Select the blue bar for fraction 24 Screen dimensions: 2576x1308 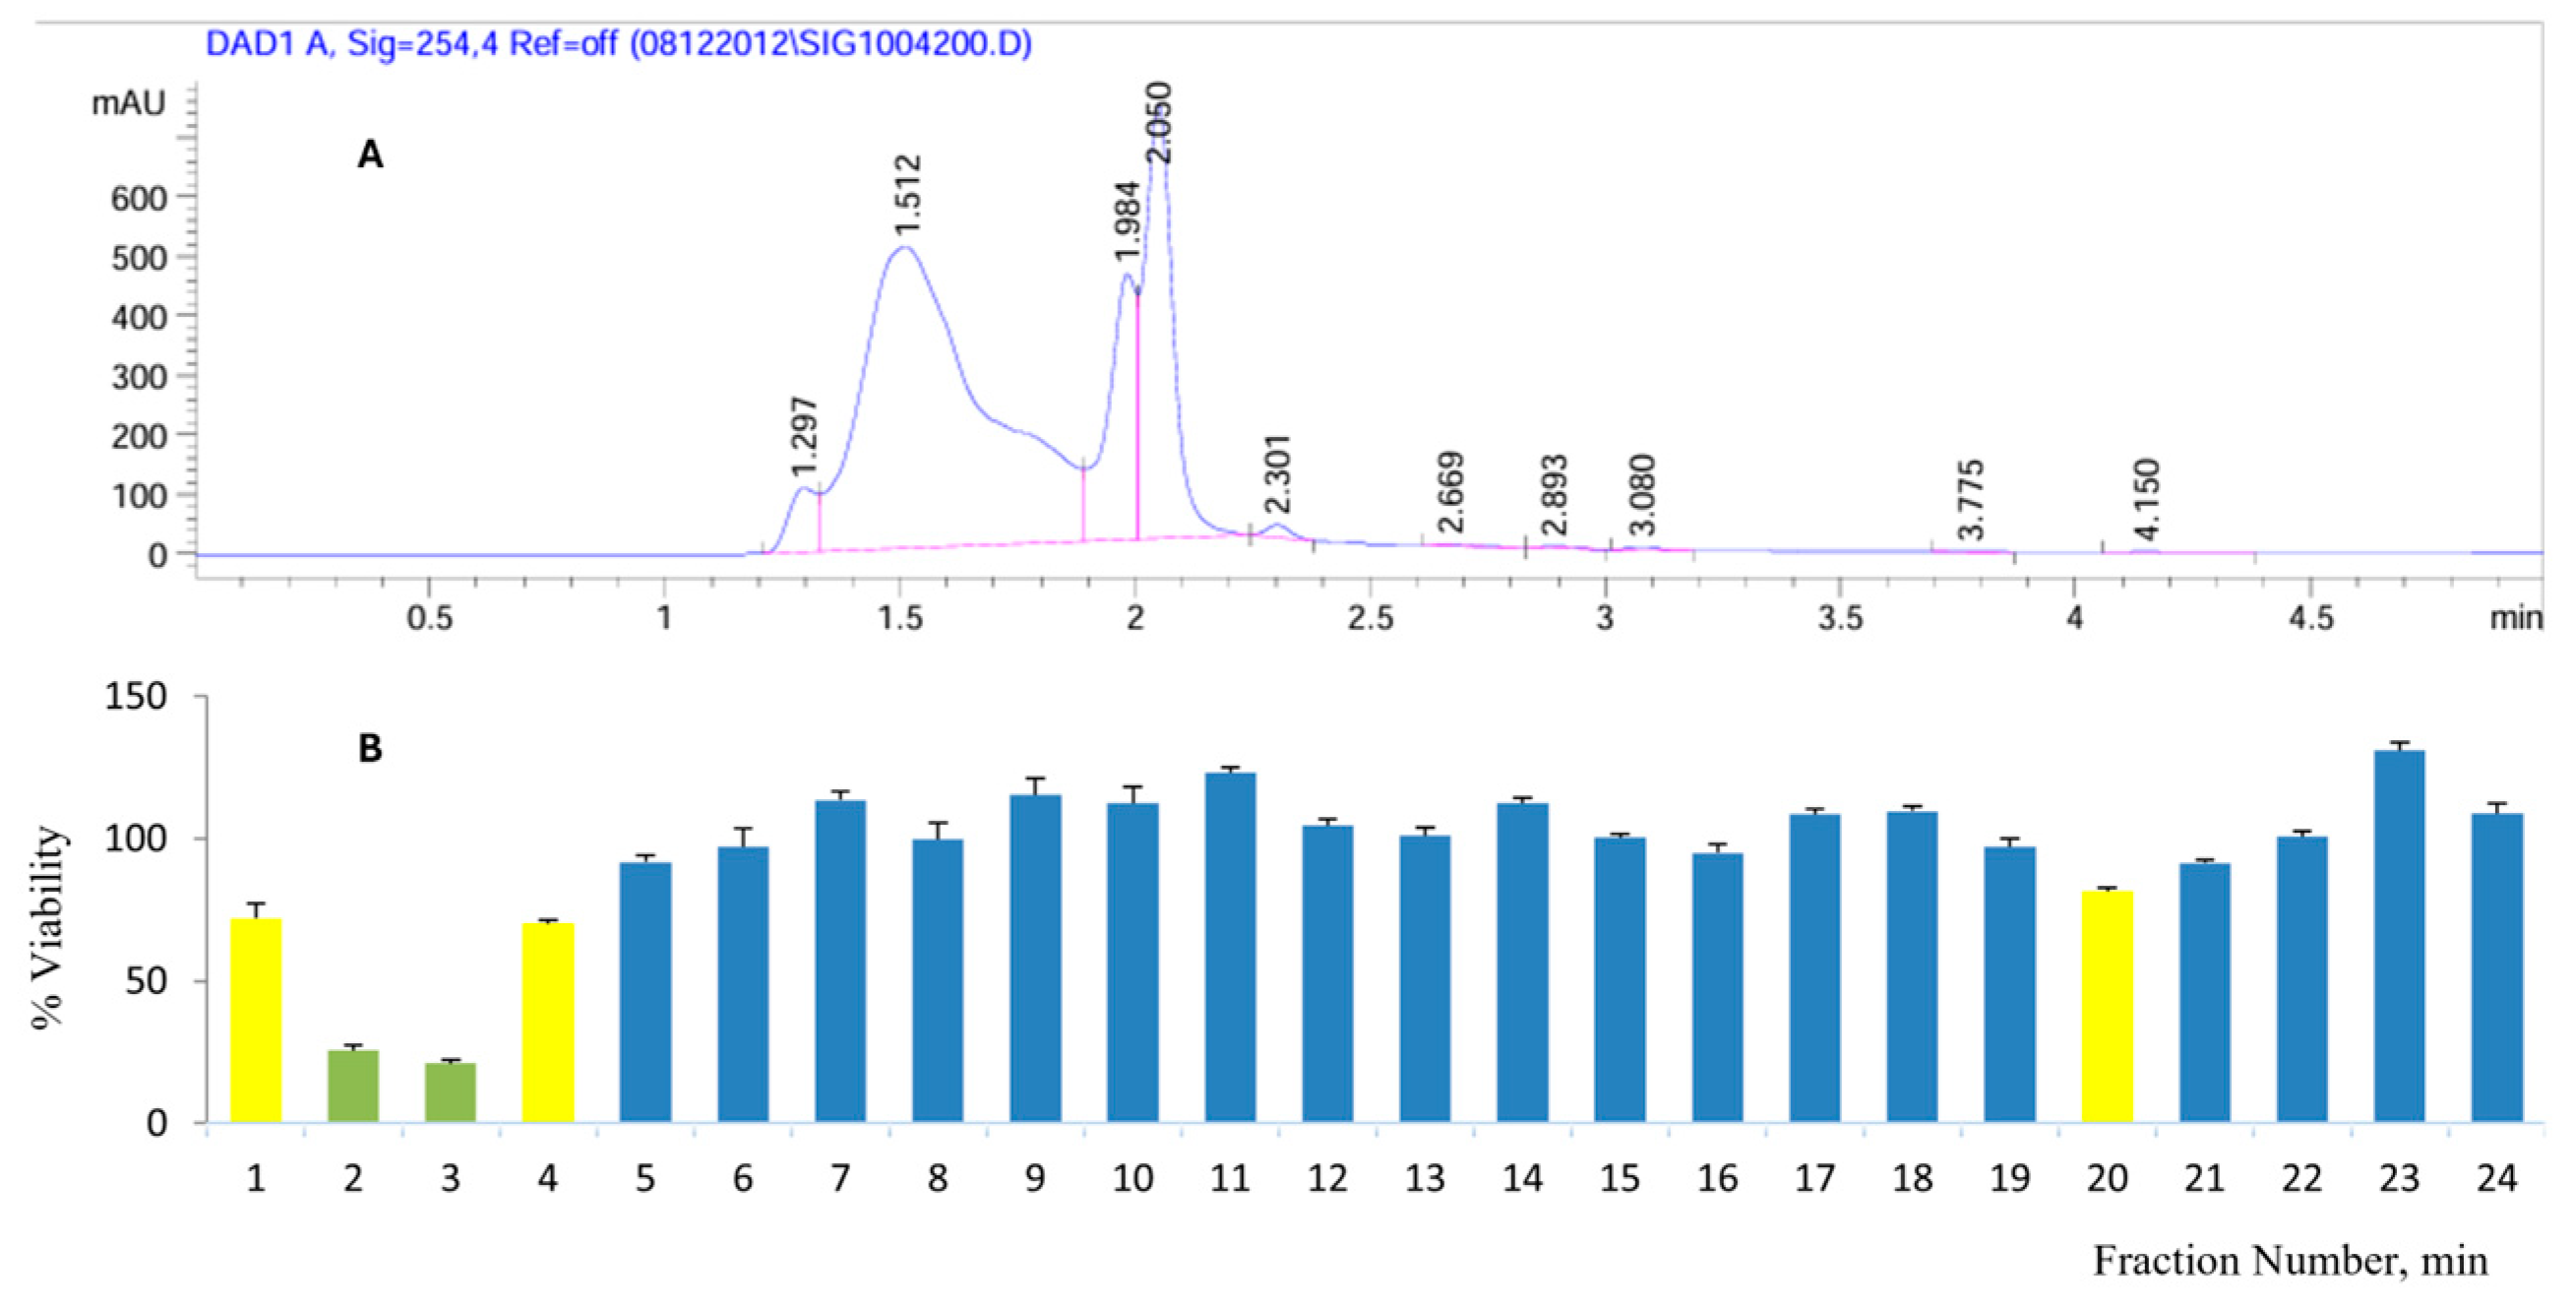[2498, 967]
